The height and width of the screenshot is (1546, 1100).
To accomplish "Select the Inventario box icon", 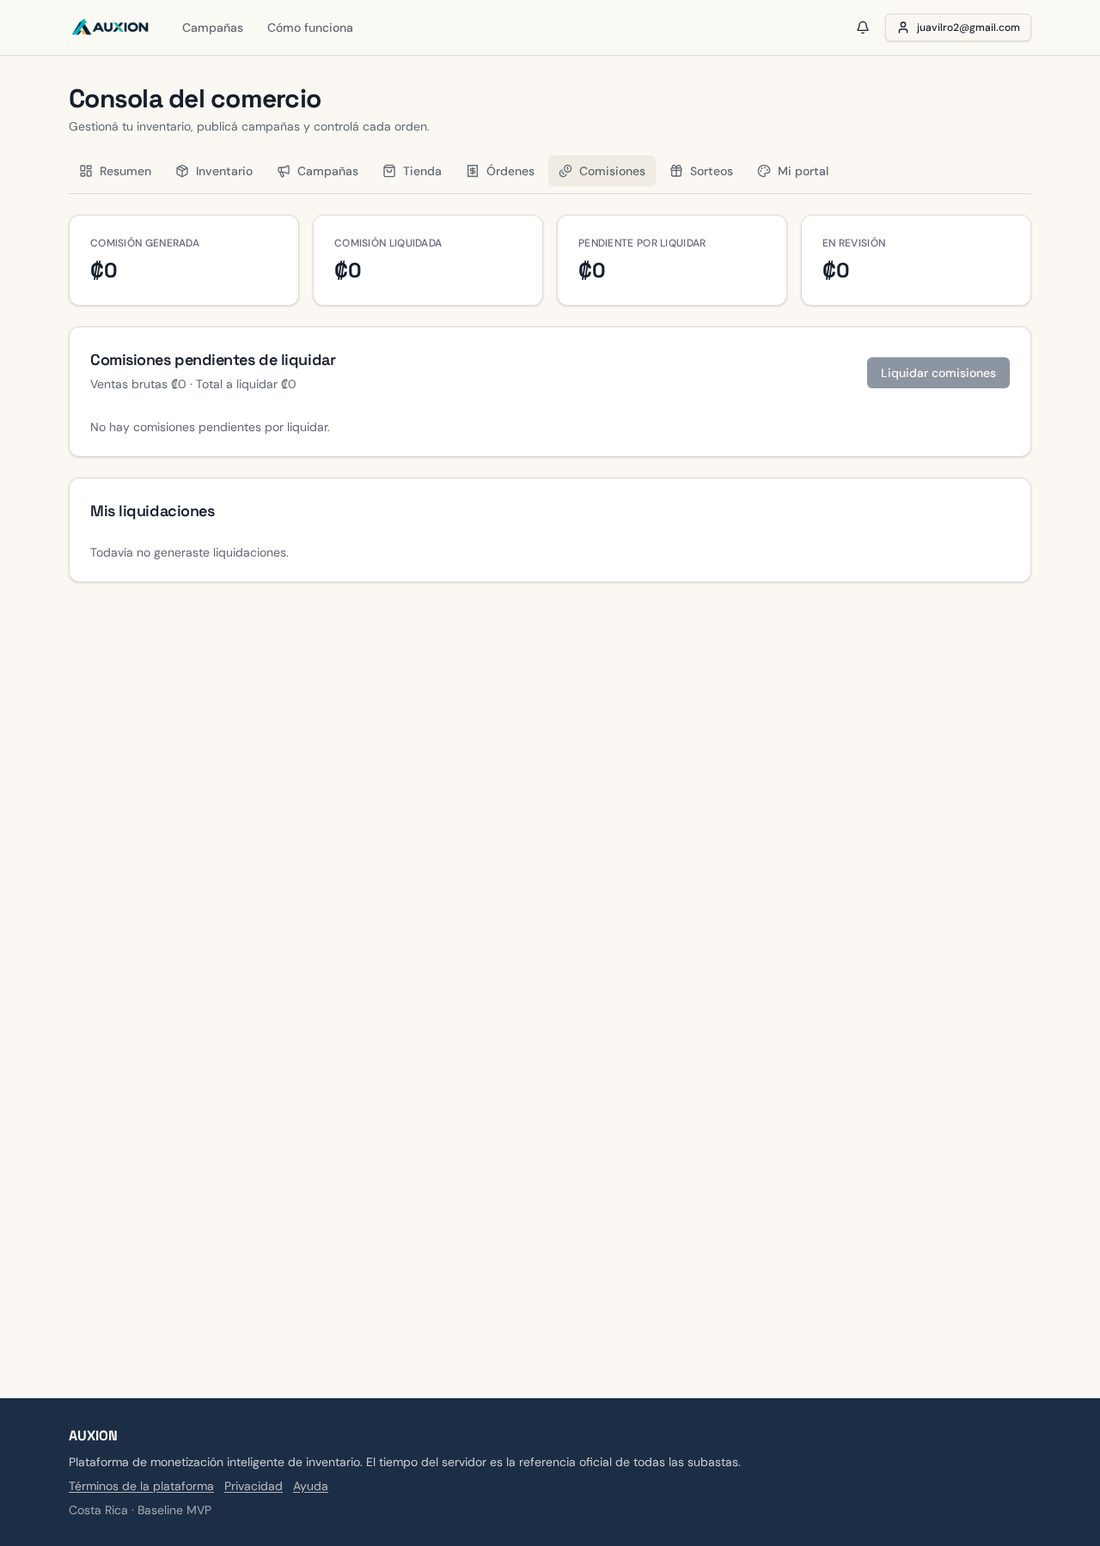I will [x=182, y=171].
